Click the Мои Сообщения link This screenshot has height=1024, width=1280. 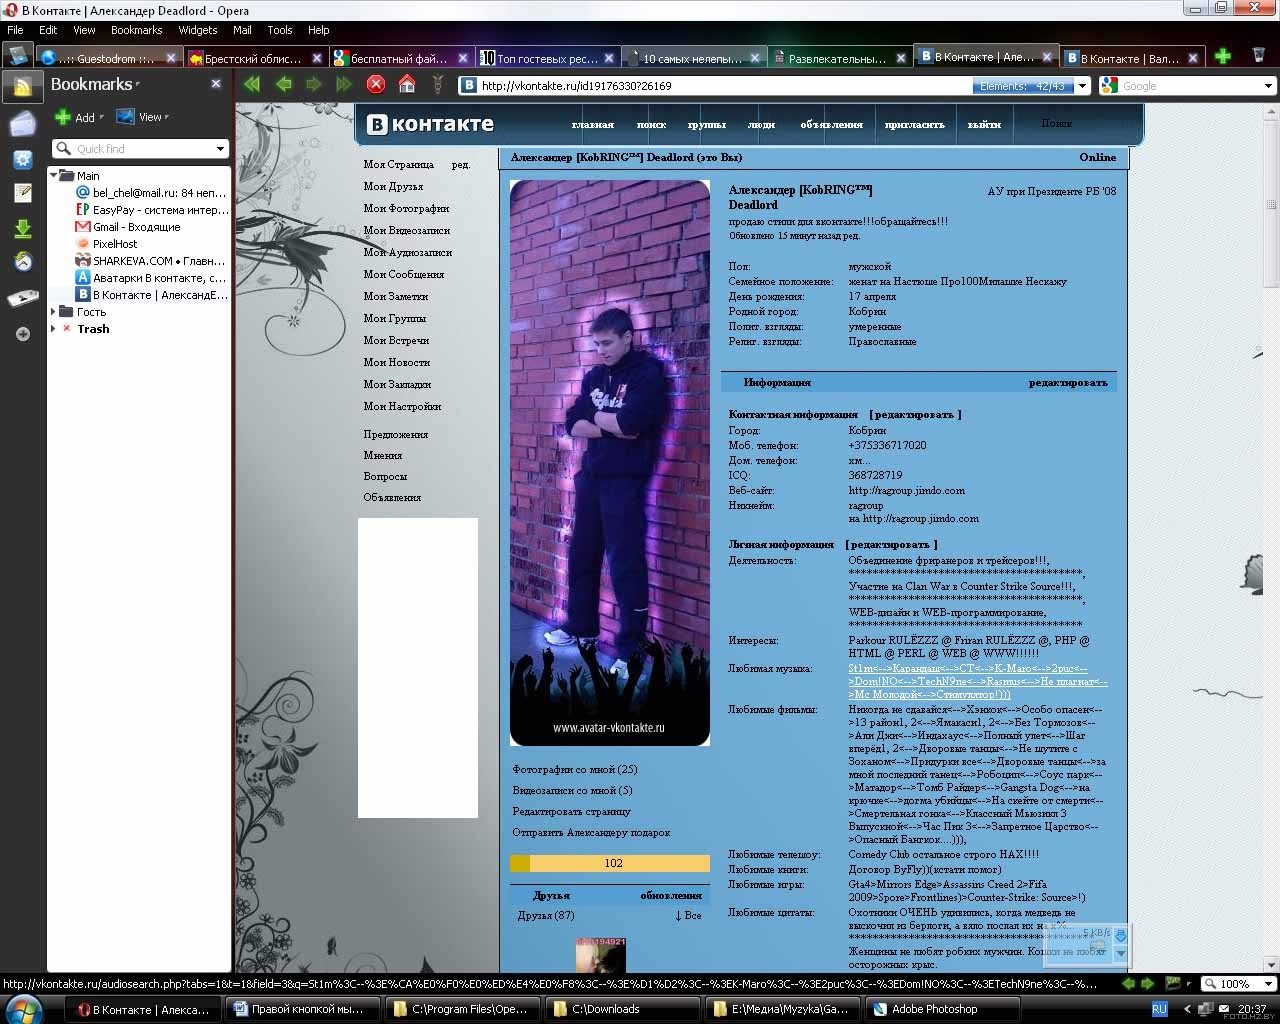[x=404, y=274]
